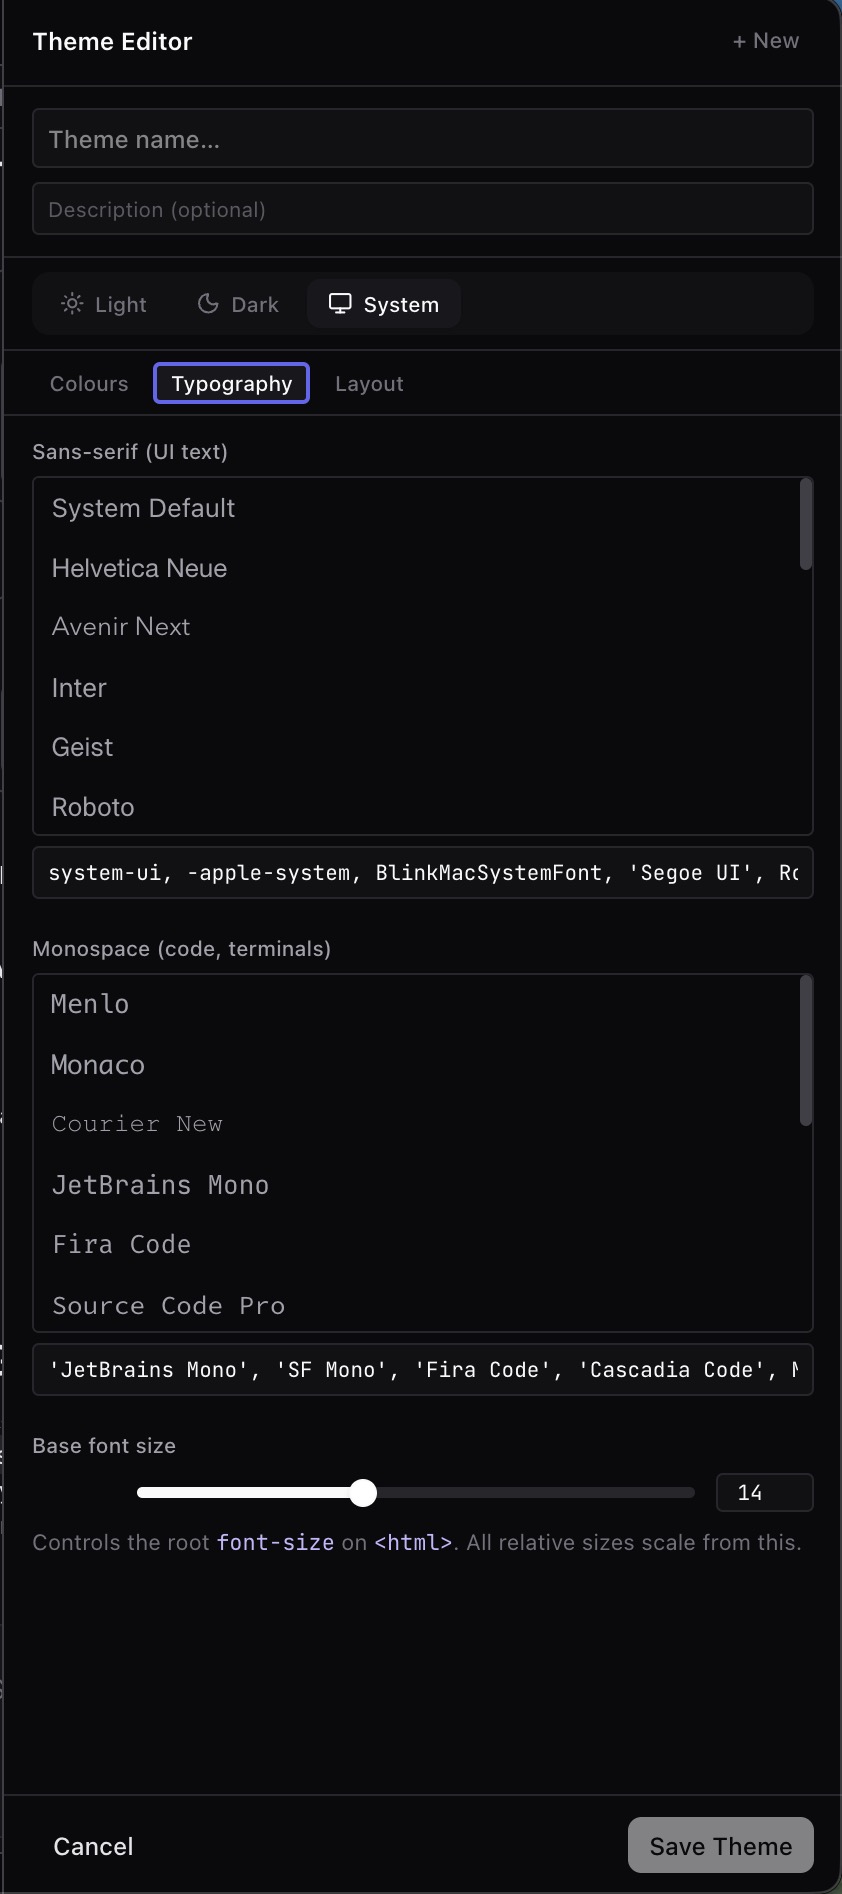Pick Fira Code from the monospace list
Viewport: 842px width, 1894px height.
click(x=121, y=1244)
